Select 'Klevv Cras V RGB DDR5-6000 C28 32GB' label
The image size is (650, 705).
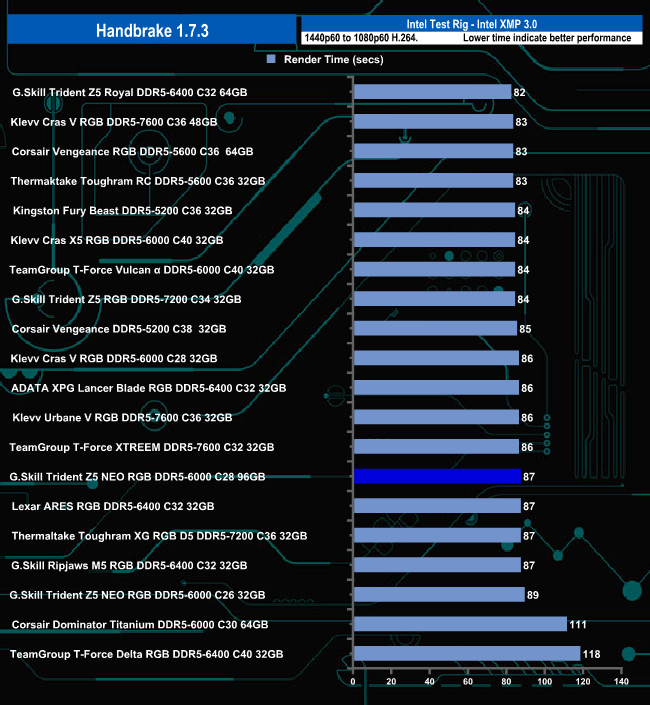click(114, 358)
